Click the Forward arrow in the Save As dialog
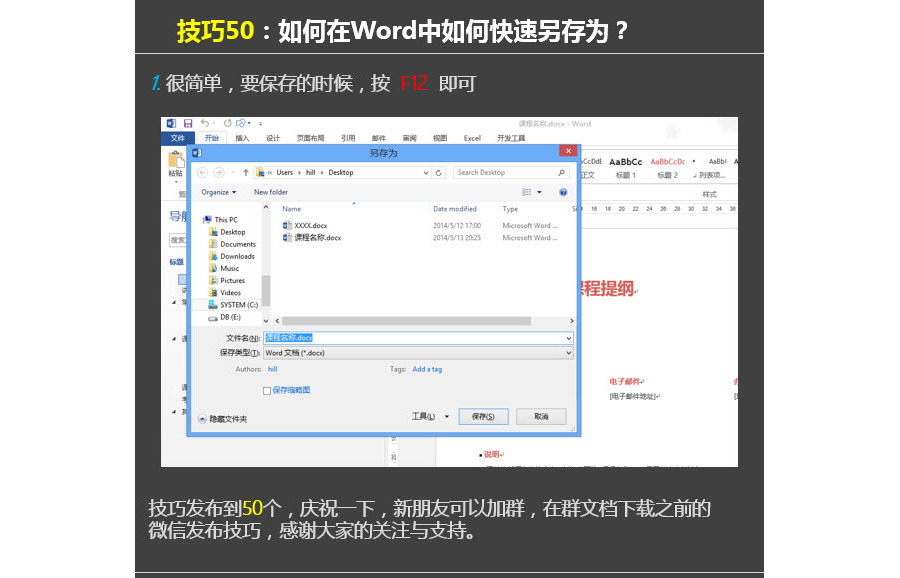This screenshot has width=900, height=578. click(219, 172)
